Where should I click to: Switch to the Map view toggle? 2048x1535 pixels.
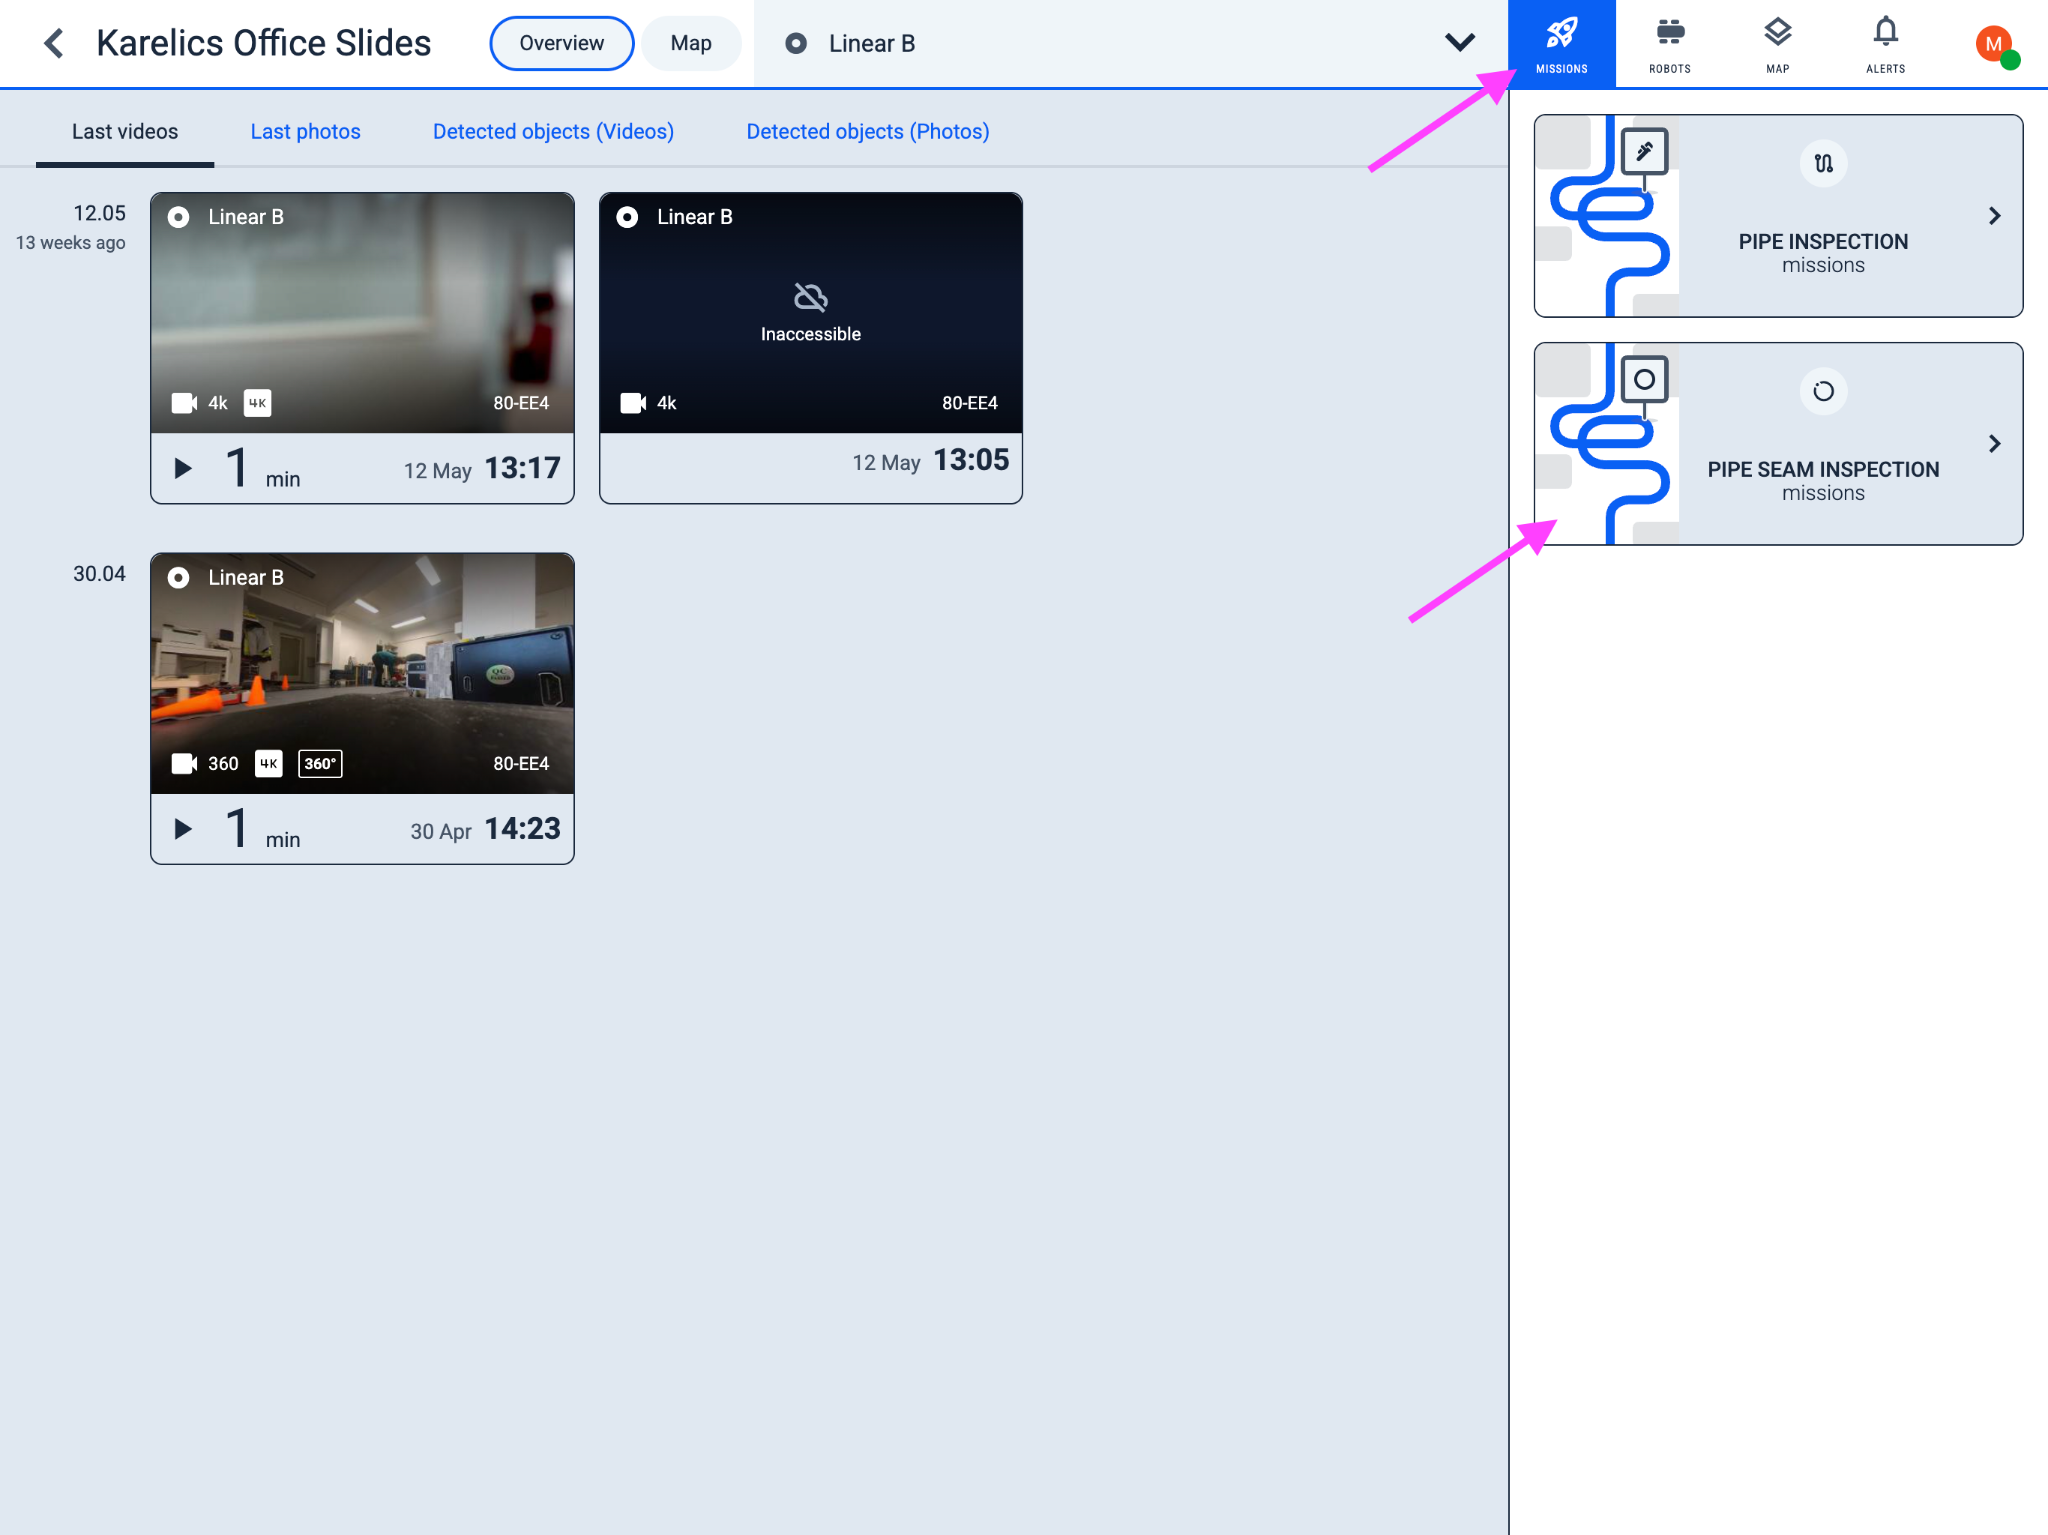click(691, 43)
